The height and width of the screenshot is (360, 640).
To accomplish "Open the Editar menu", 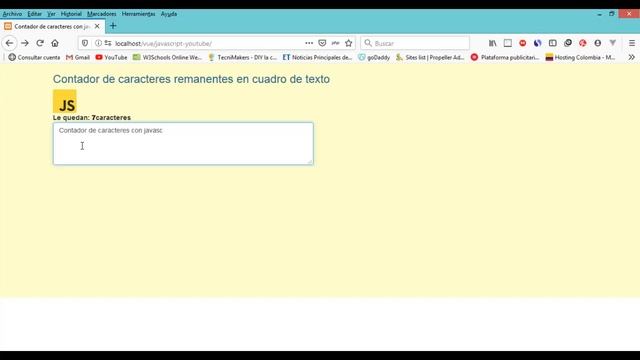I will click(x=35, y=14).
